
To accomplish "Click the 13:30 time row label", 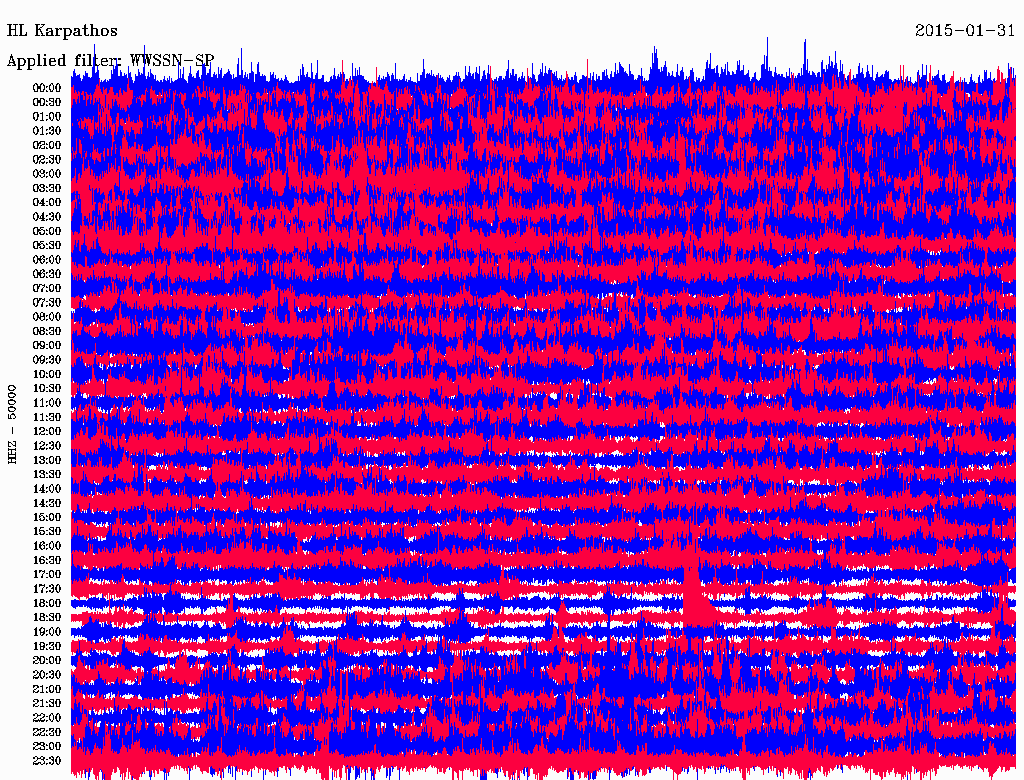I will click(47, 474).
